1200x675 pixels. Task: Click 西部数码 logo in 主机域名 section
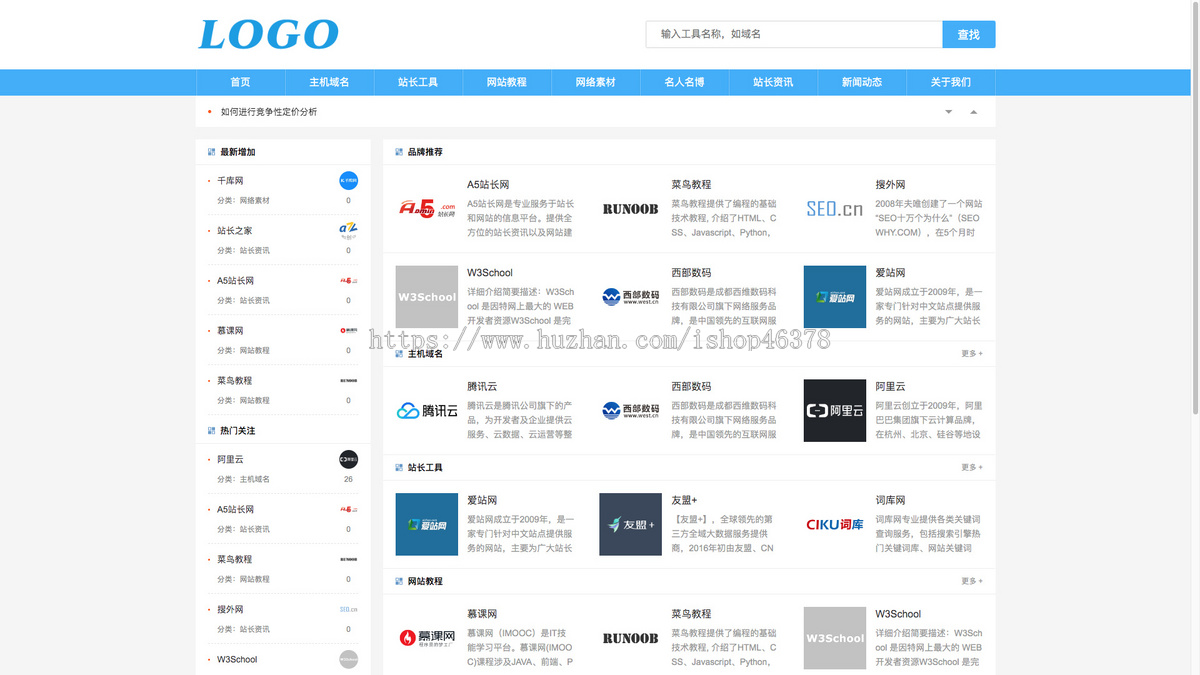pos(630,410)
